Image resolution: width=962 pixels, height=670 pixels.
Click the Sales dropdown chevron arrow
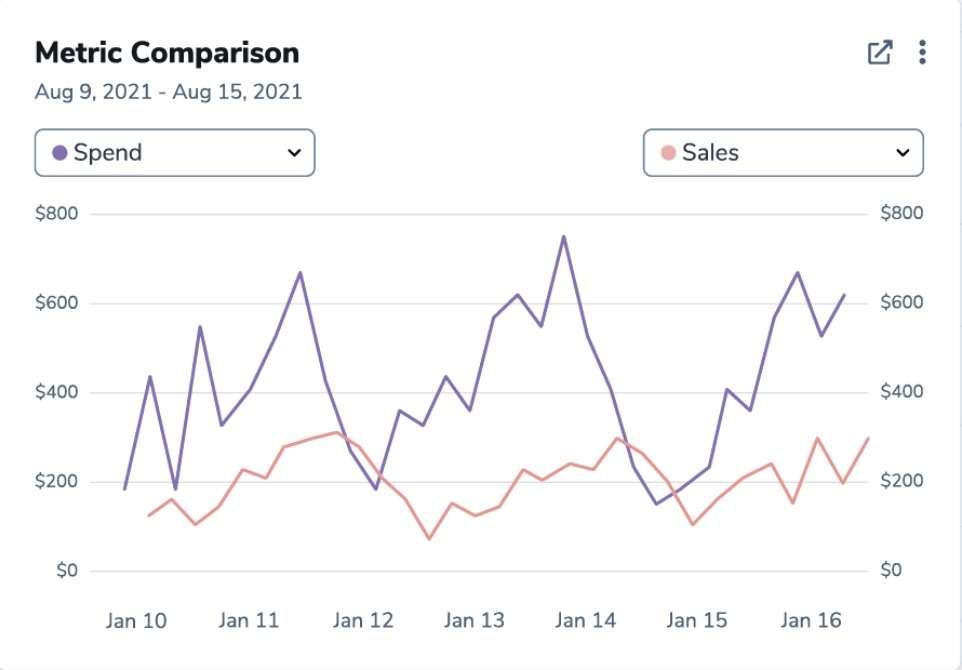(x=902, y=153)
